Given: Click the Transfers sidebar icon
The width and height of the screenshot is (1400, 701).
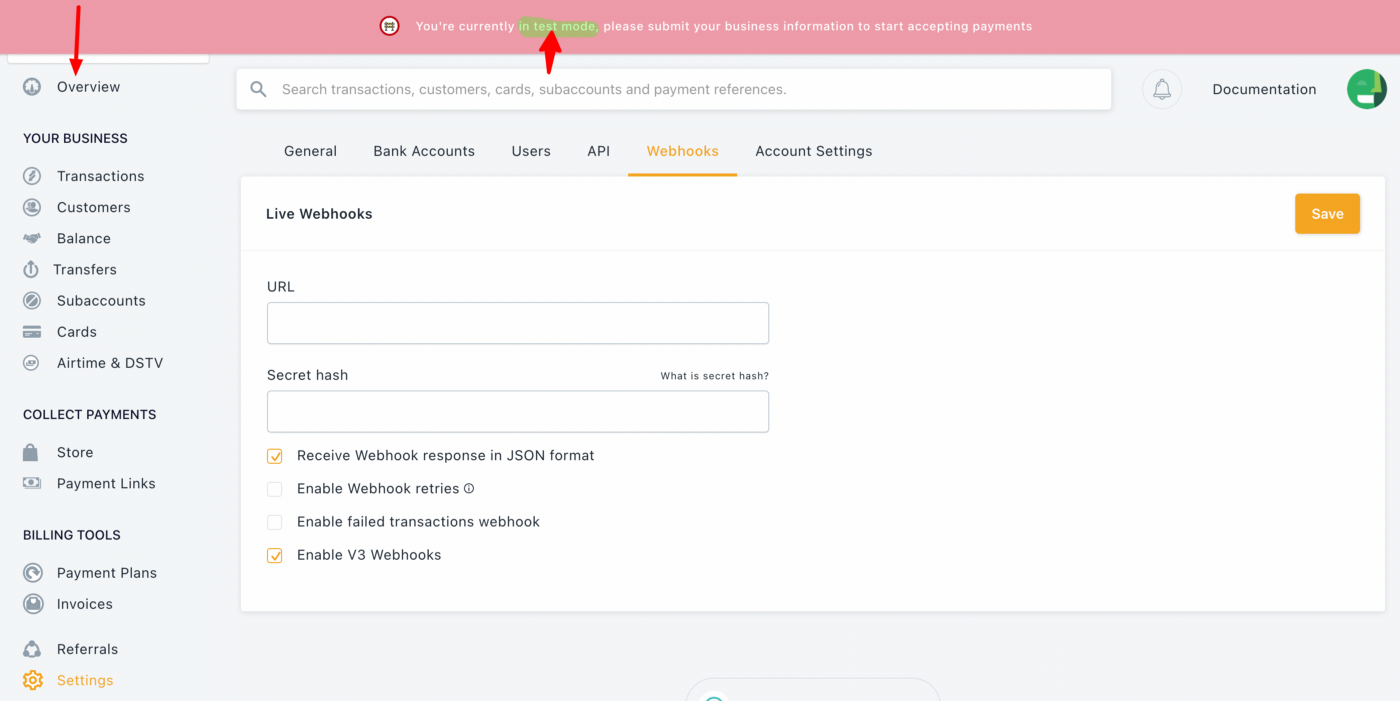Looking at the screenshot, I should click(32, 269).
